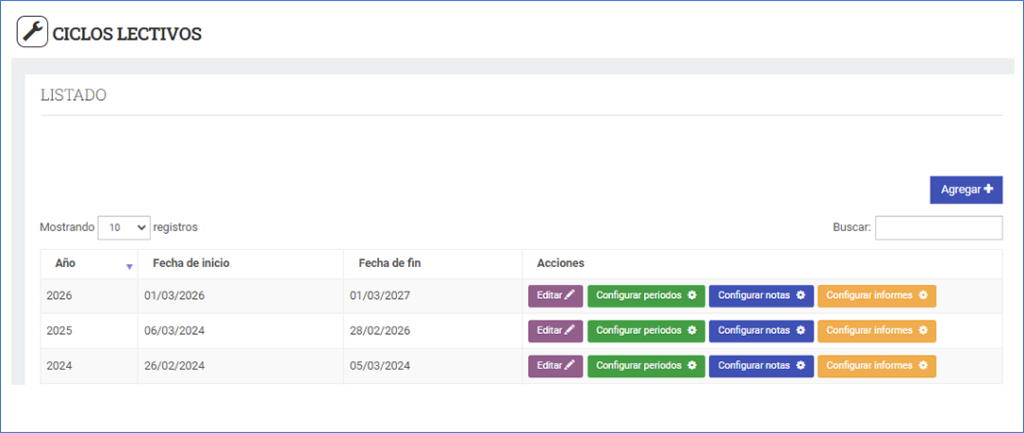This screenshot has width=1024, height=433.
Task: Click pencil icon in the 2026 Editar button
Action: [570, 296]
